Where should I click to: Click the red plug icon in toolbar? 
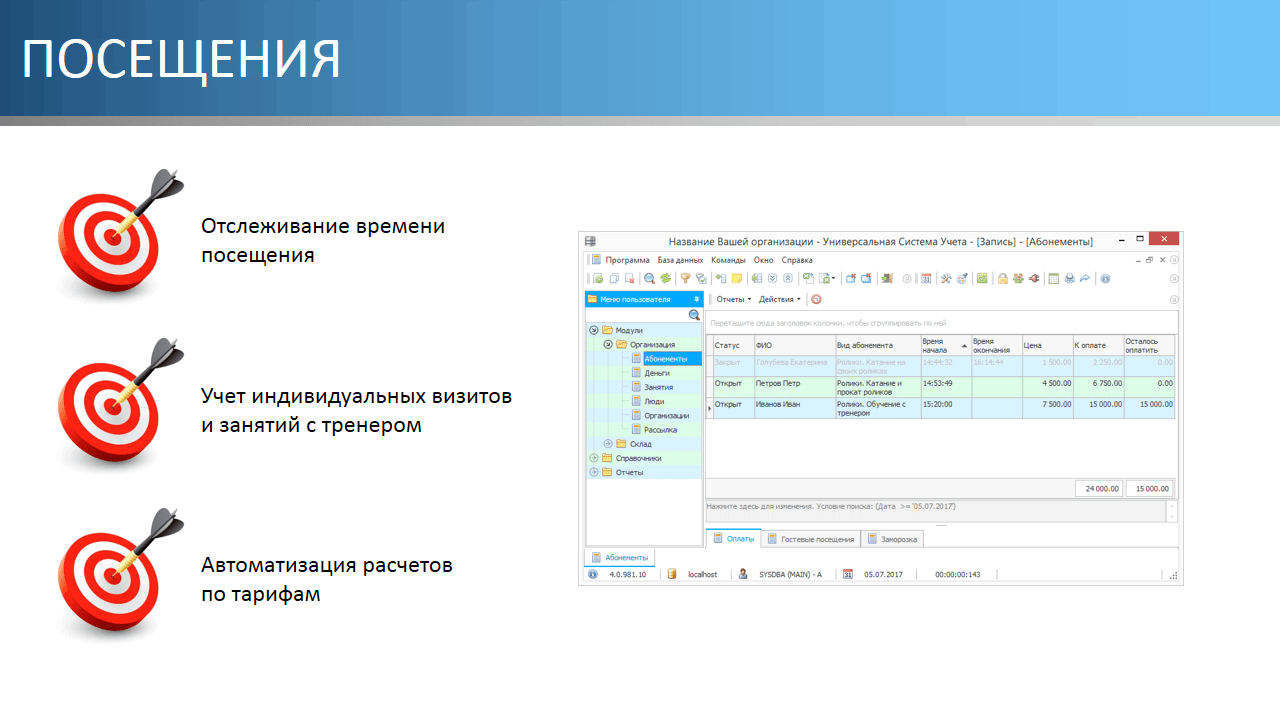point(1034,278)
